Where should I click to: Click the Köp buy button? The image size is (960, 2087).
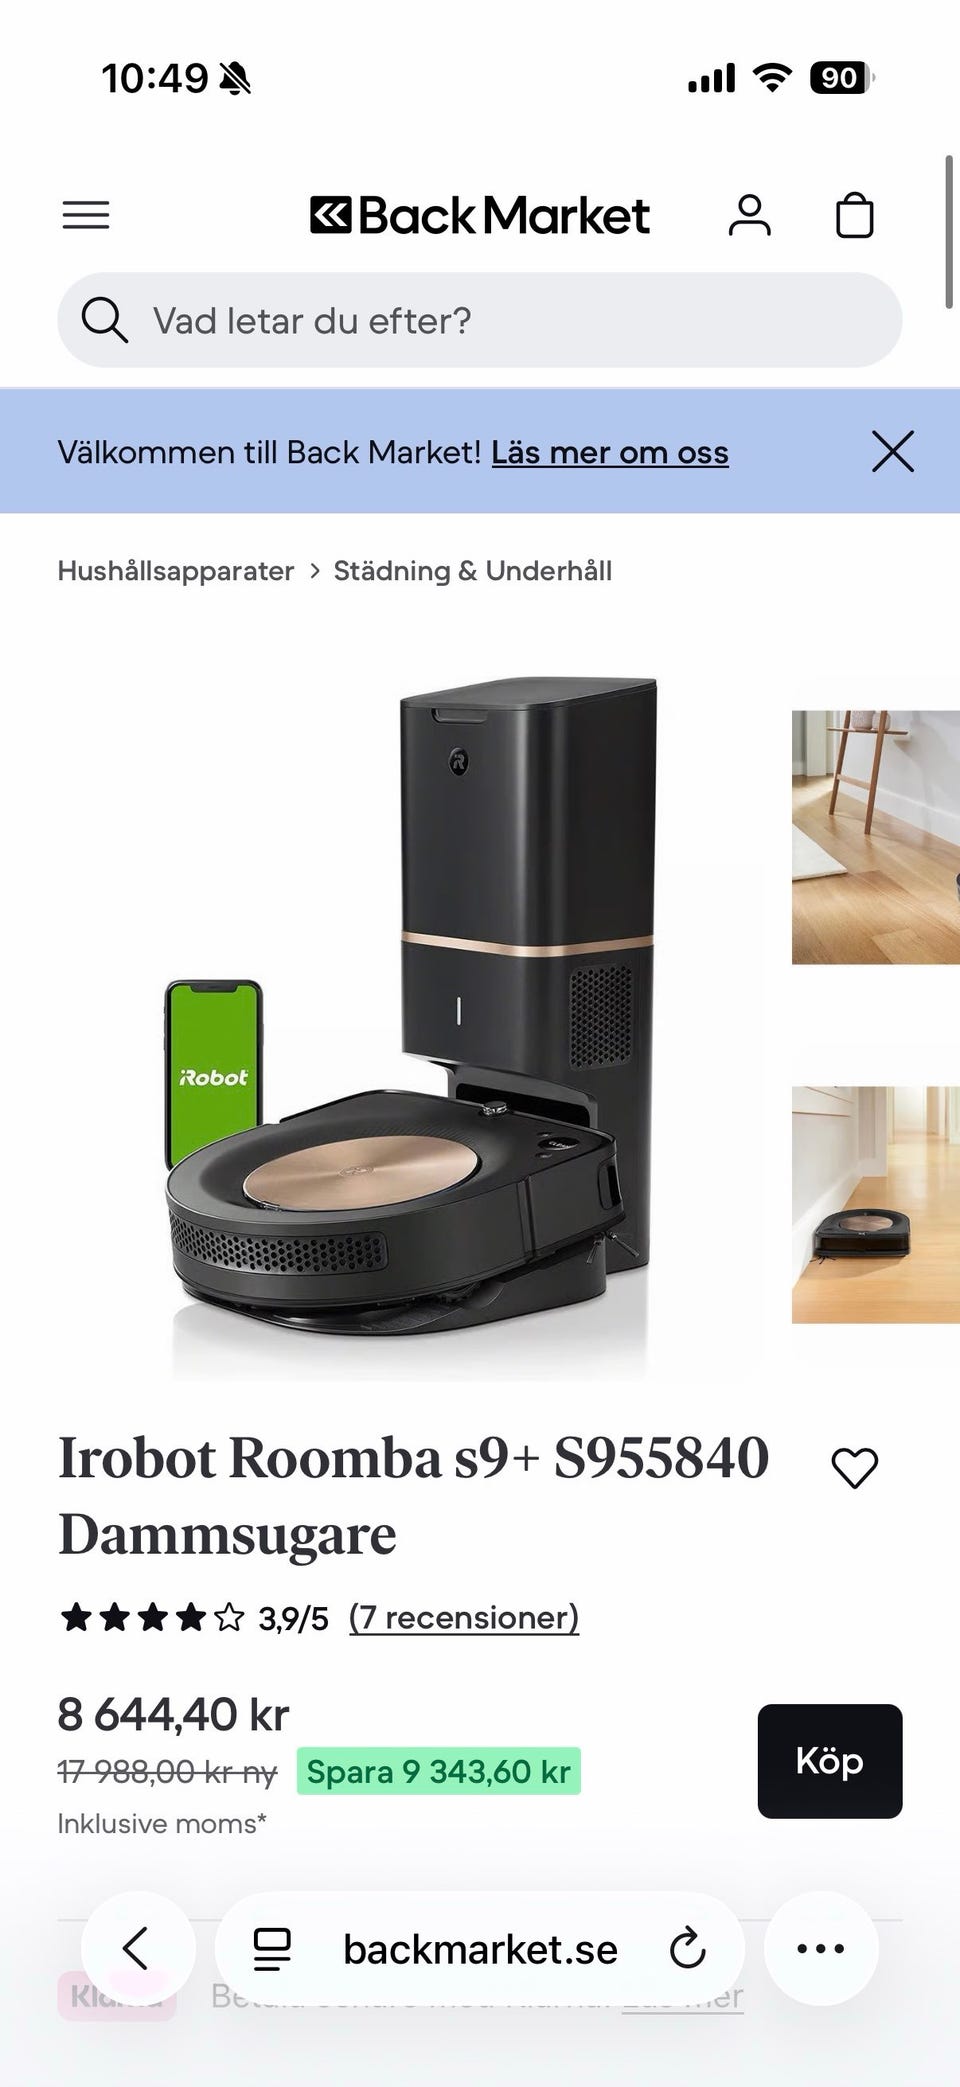pos(830,1761)
